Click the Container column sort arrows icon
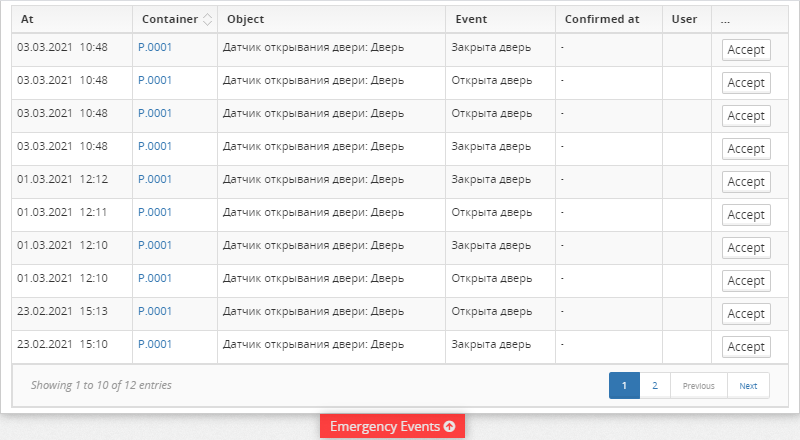This screenshot has height=440, width=800. tap(207, 19)
